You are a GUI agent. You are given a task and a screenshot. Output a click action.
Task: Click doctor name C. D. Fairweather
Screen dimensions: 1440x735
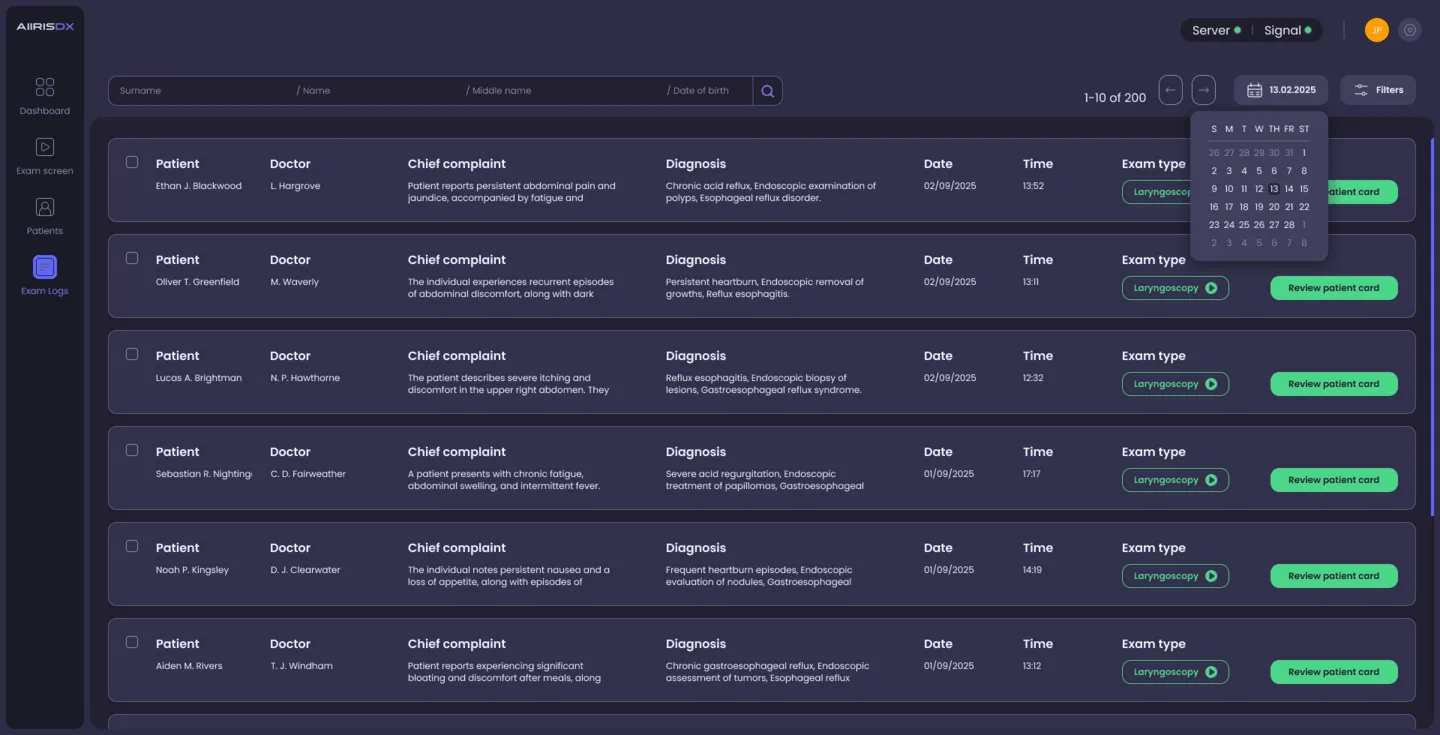pyautogui.click(x=308, y=474)
